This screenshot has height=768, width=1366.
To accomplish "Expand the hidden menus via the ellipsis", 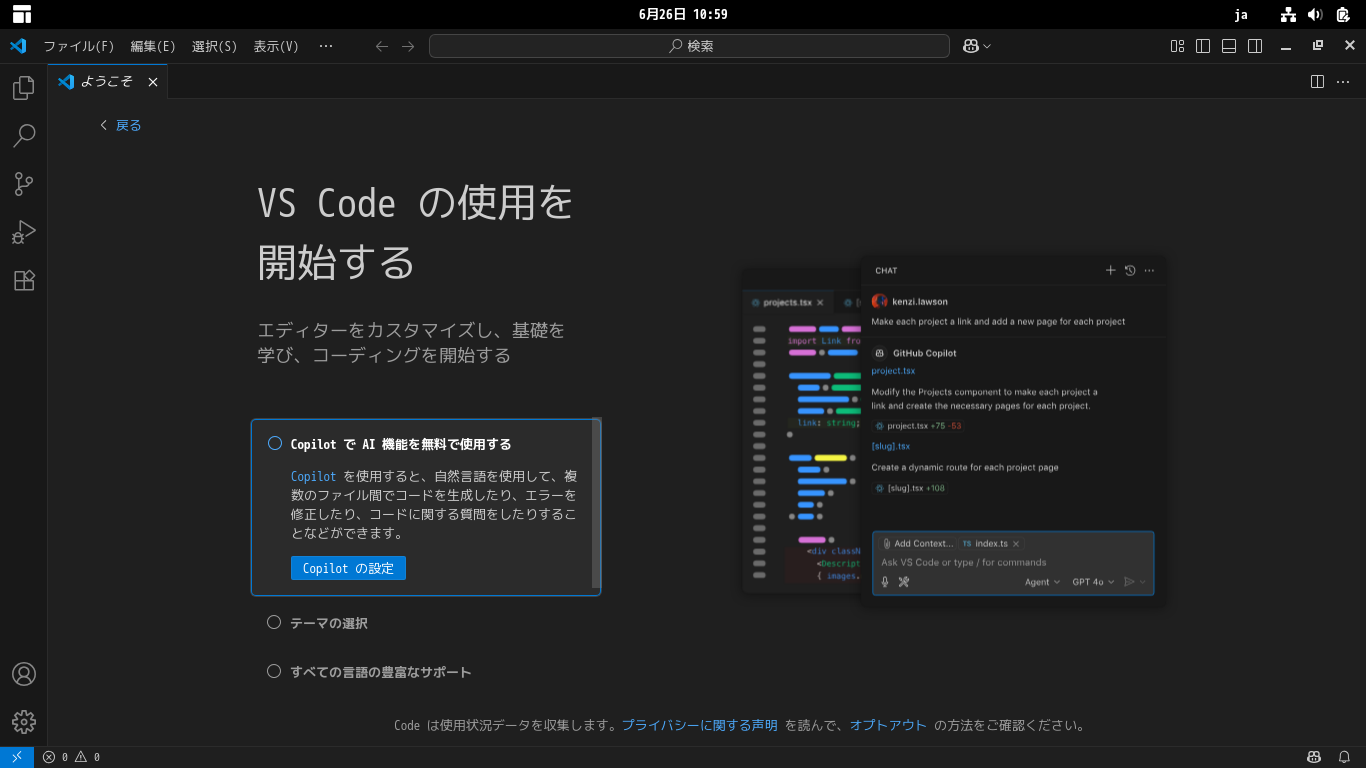I will click(325, 46).
